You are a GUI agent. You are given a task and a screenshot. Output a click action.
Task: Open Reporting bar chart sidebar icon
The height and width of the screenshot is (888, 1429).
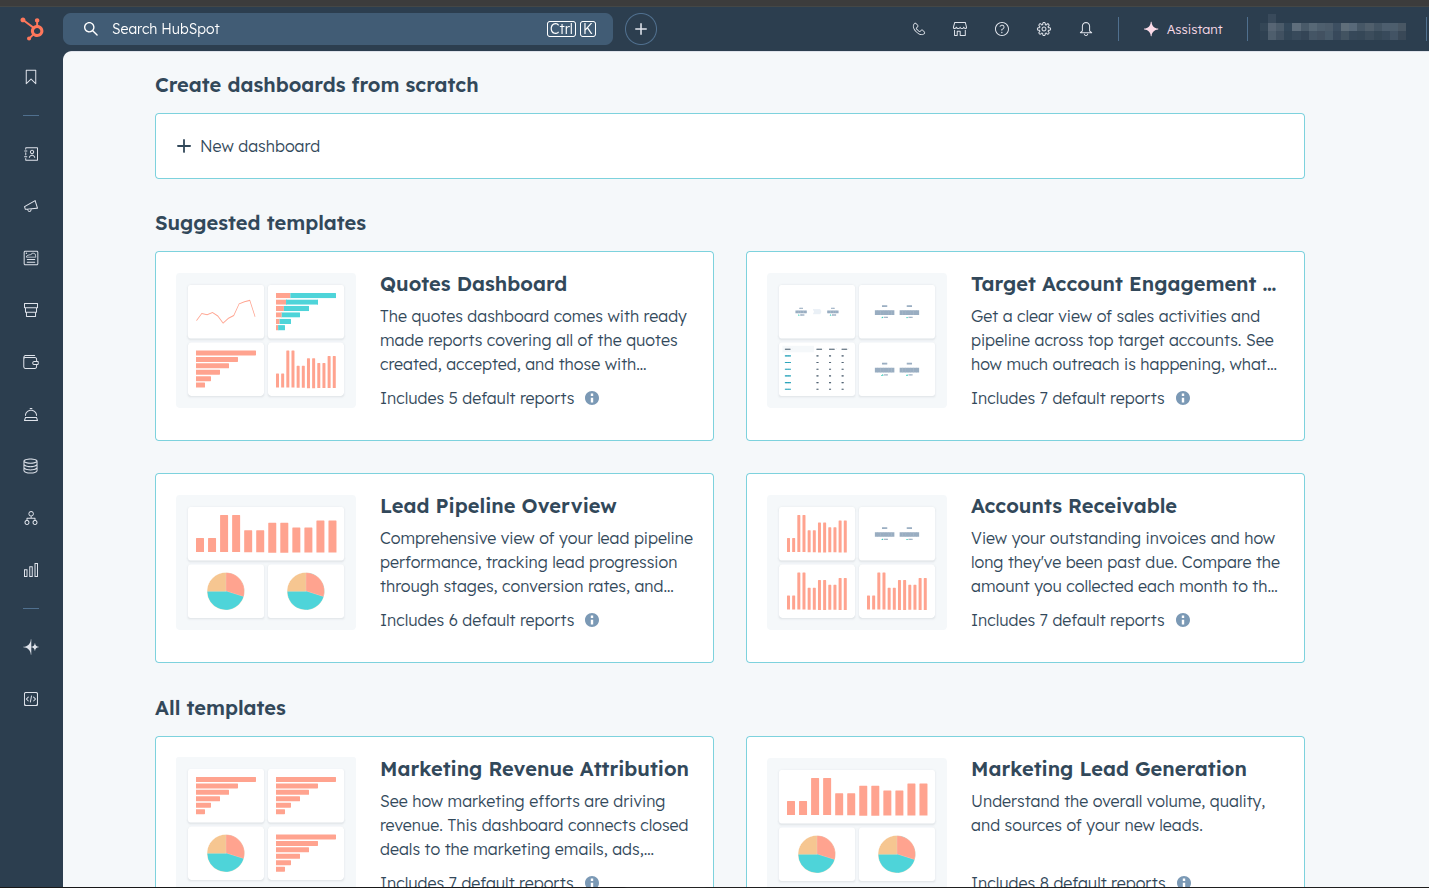[x=31, y=570]
